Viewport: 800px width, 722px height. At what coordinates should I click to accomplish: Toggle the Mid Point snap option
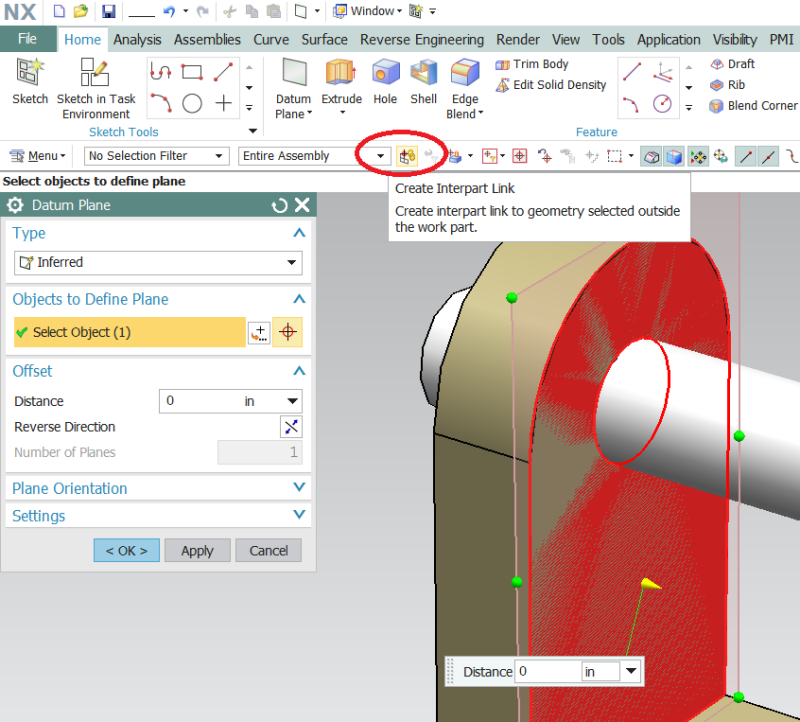click(768, 157)
